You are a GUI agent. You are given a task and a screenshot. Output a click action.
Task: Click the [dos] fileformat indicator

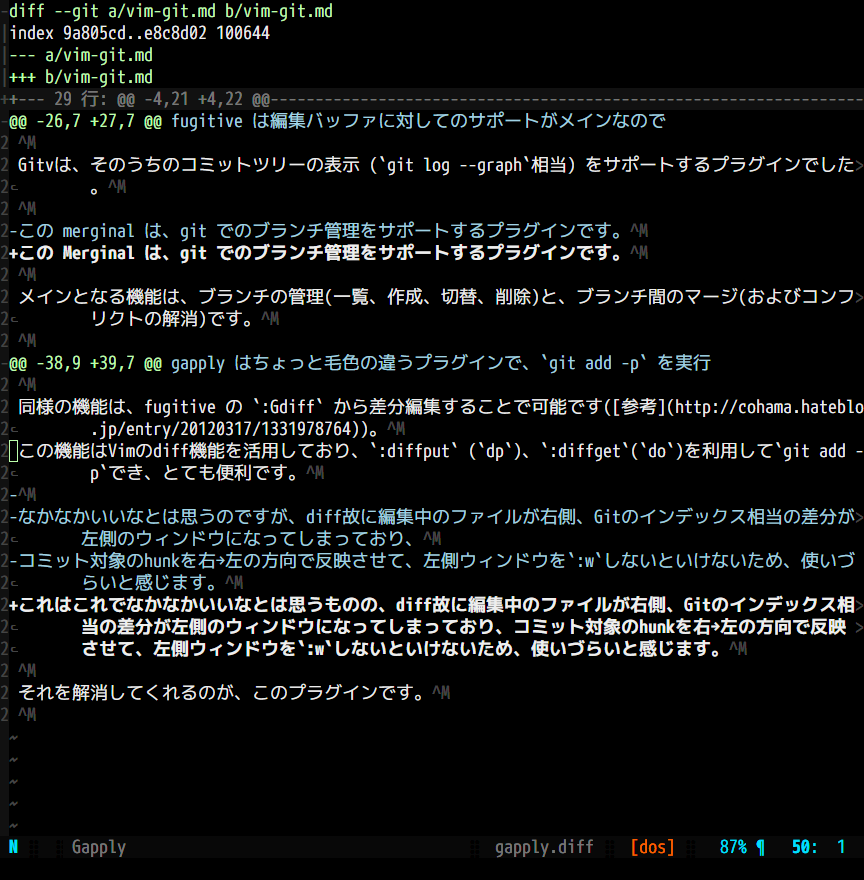(651, 847)
